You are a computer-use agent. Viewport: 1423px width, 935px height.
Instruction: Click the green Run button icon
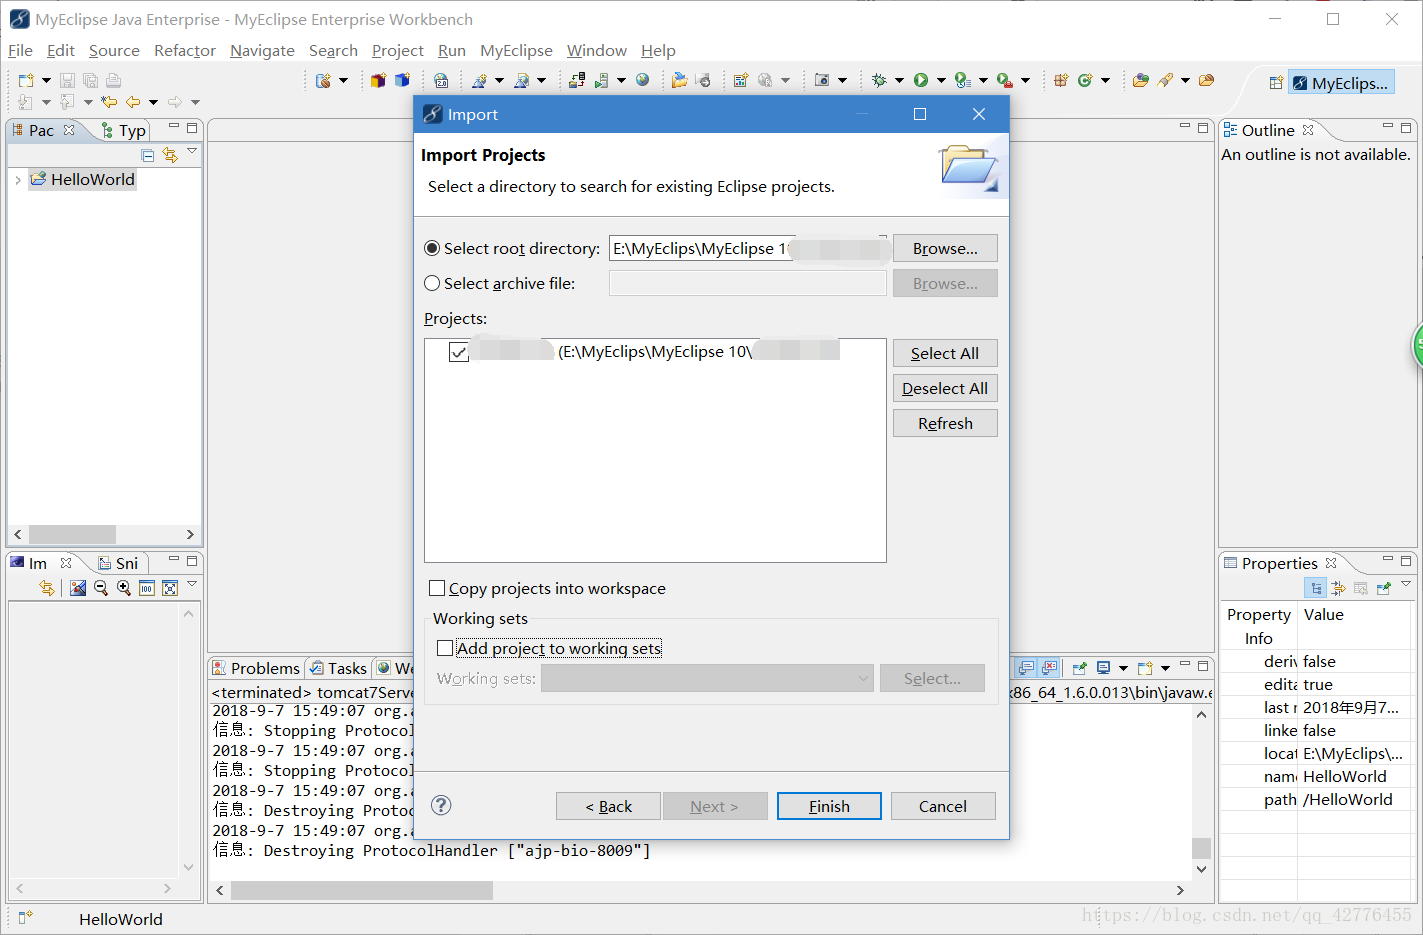click(x=921, y=80)
